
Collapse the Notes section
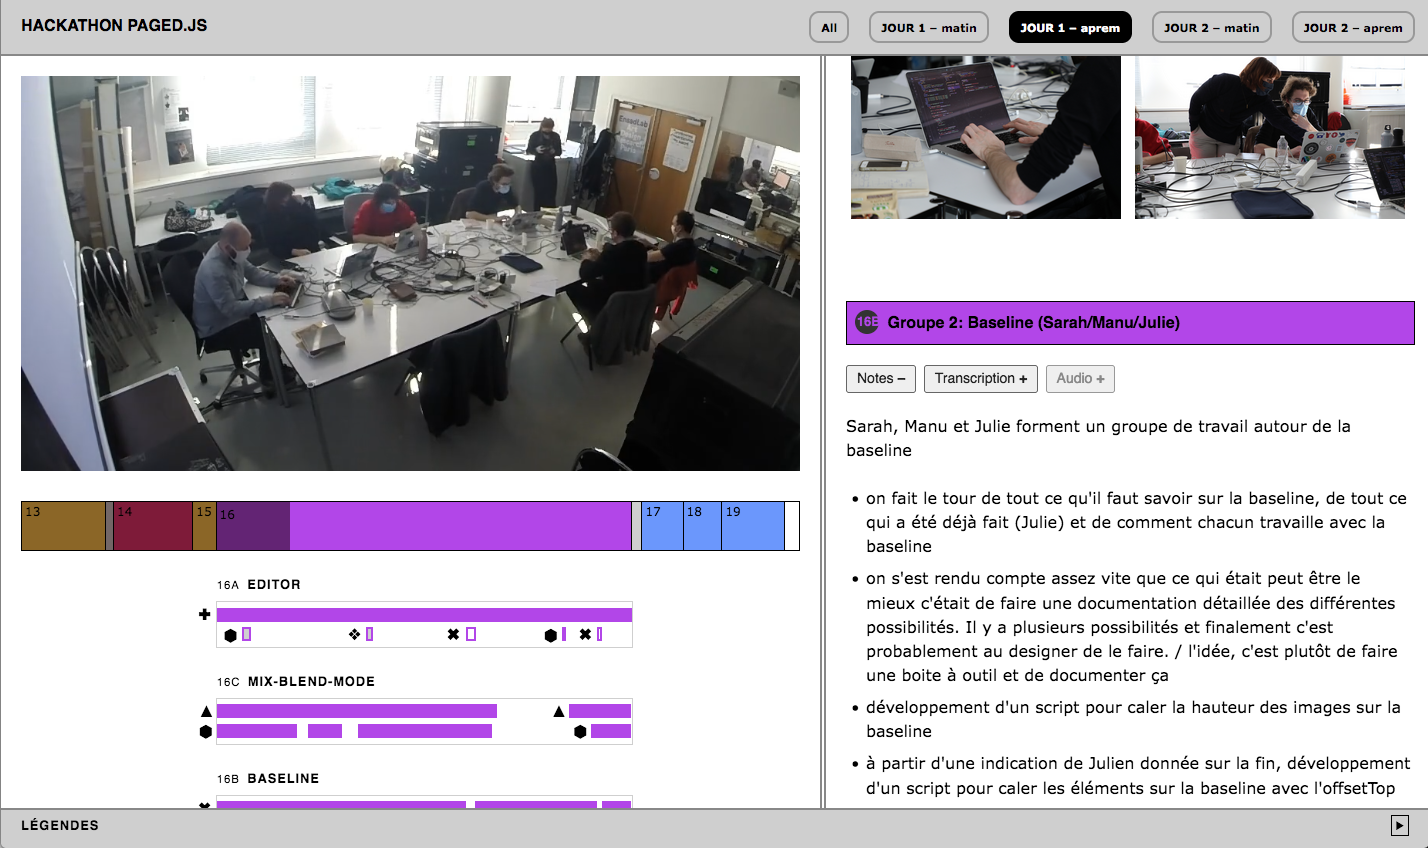tap(880, 378)
